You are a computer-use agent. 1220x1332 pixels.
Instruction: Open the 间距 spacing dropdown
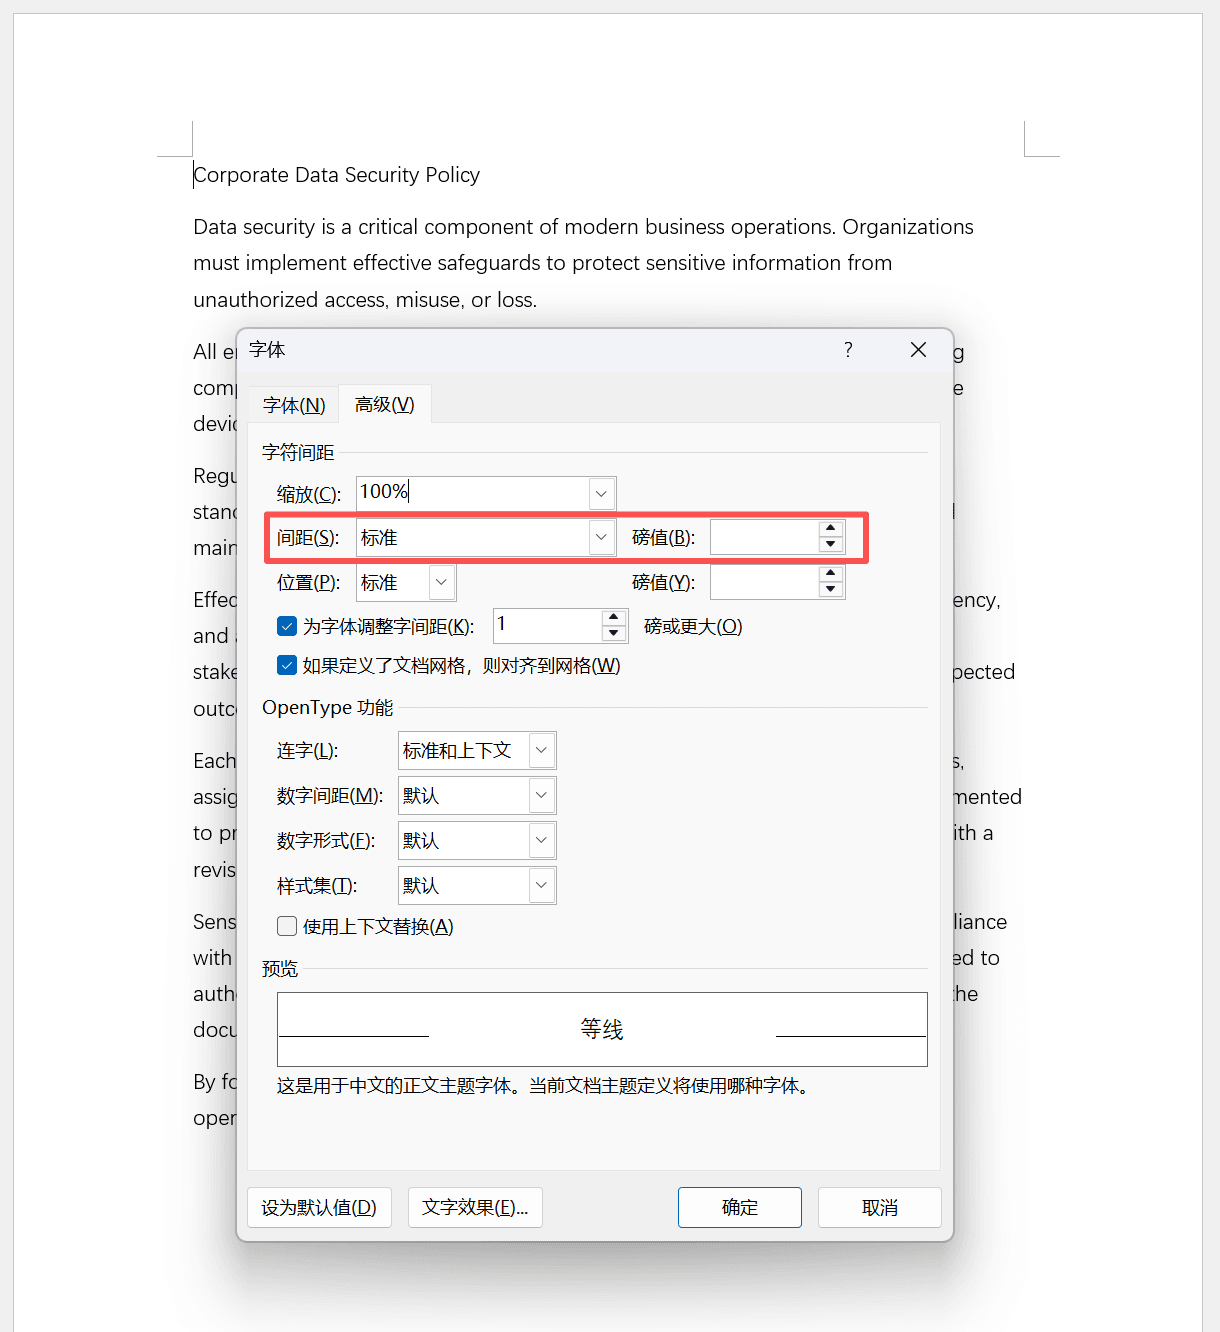[600, 537]
